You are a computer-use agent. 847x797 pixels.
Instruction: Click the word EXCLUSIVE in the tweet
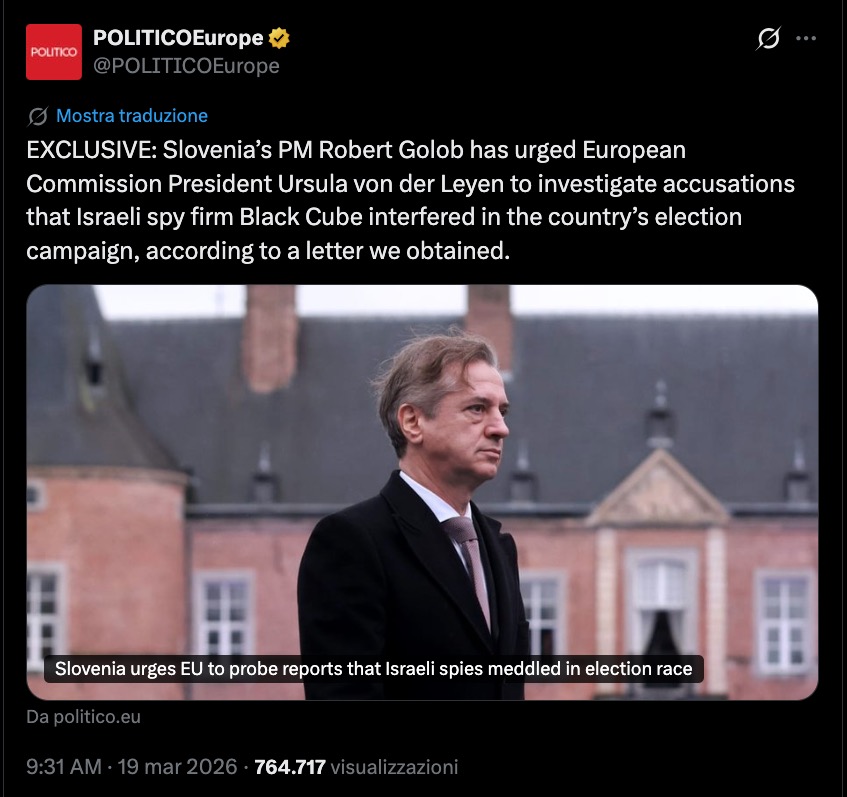pos(89,150)
